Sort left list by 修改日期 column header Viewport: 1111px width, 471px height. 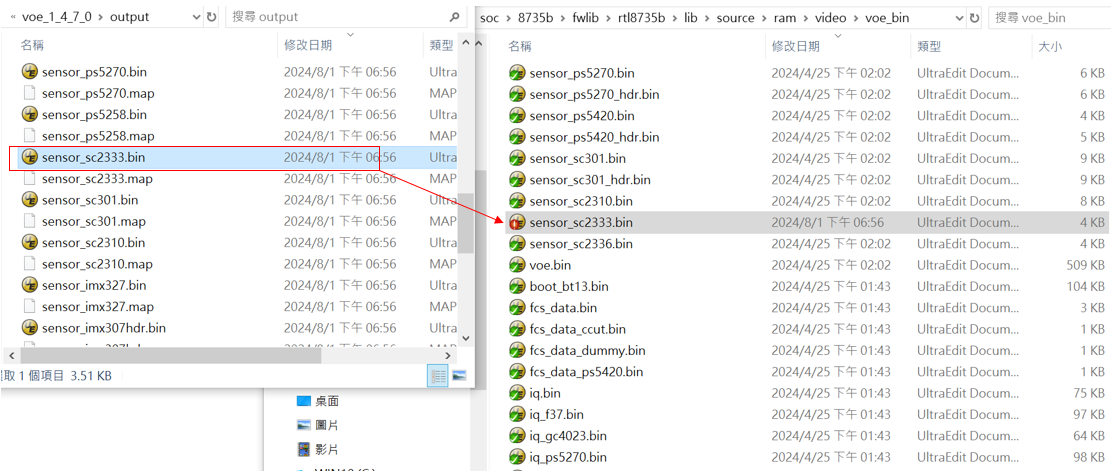[308, 45]
